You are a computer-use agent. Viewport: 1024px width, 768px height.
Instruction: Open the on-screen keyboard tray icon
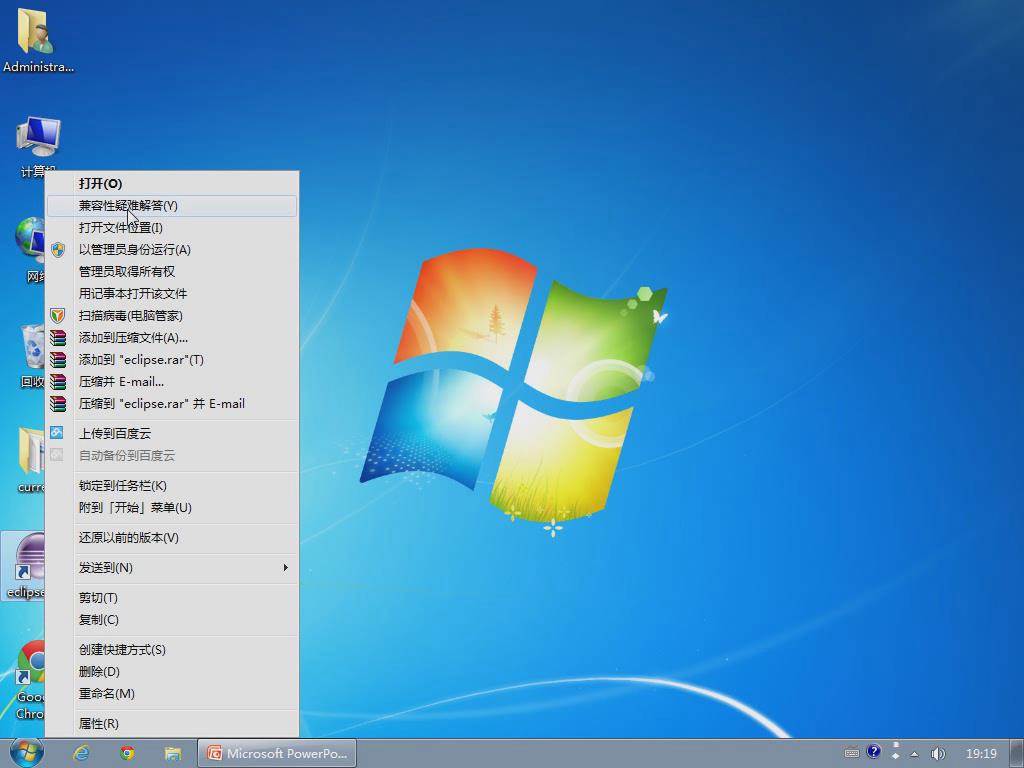852,753
